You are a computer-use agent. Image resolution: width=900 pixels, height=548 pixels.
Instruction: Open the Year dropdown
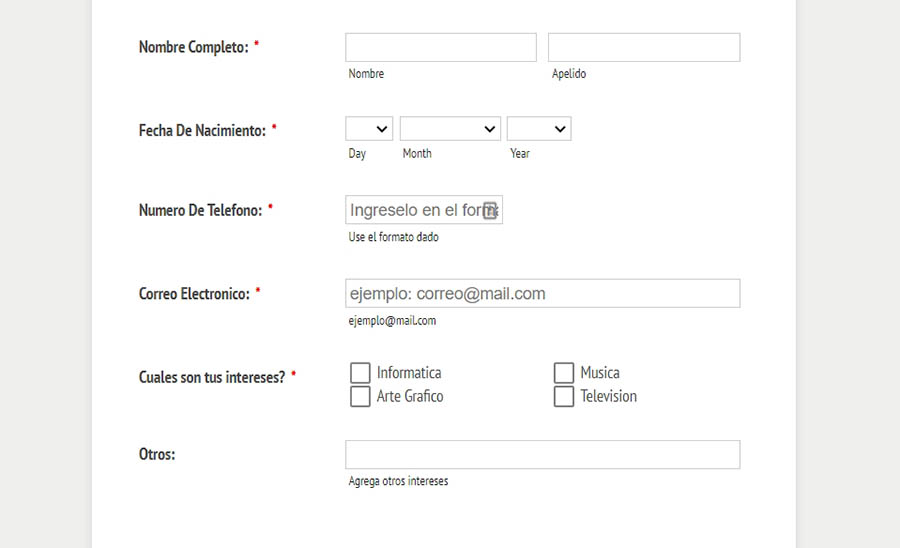click(x=539, y=129)
